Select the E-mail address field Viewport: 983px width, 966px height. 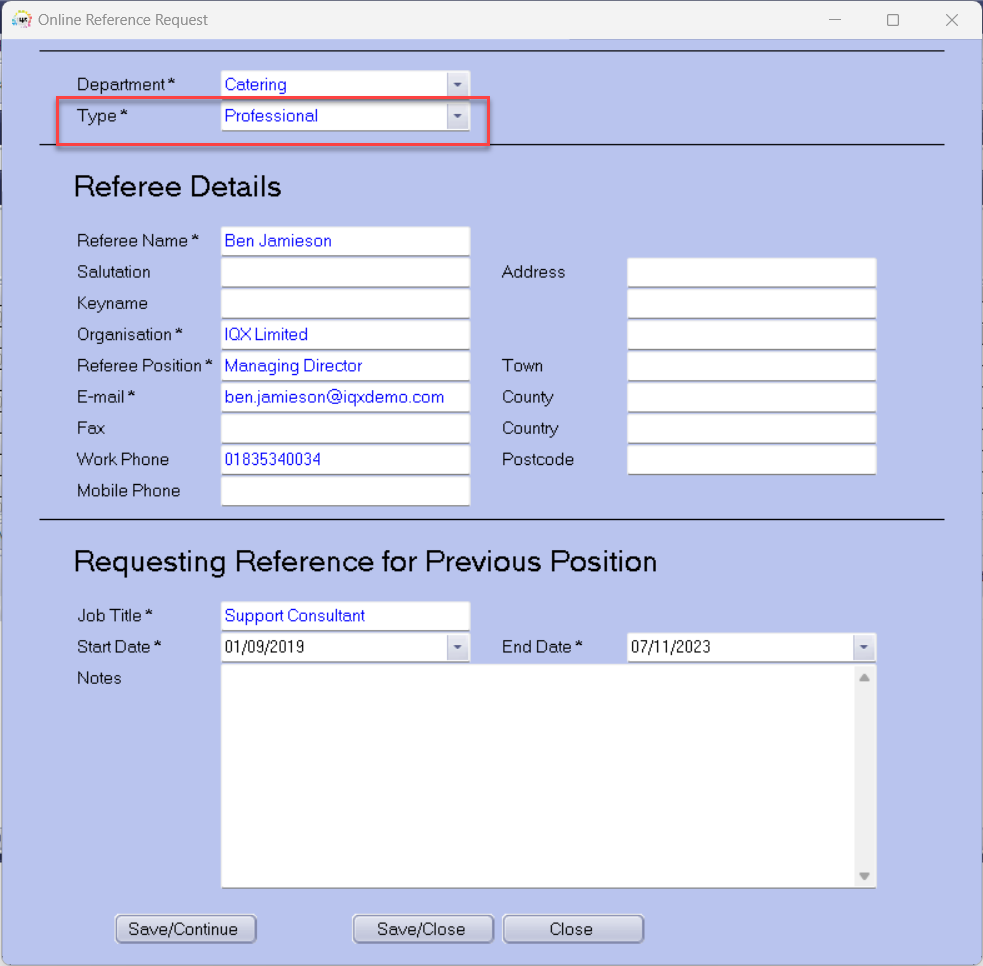pyautogui.click(x=345, y=397)
